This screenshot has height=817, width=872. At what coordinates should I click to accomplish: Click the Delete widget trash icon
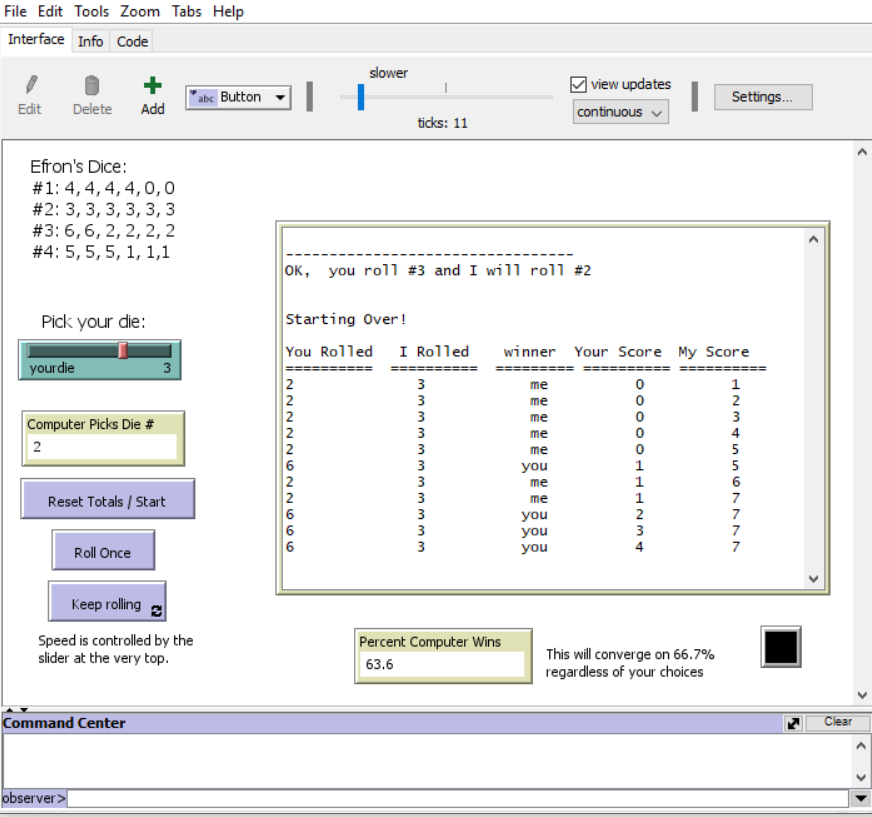pyautogui.click(x=91, y=87)
